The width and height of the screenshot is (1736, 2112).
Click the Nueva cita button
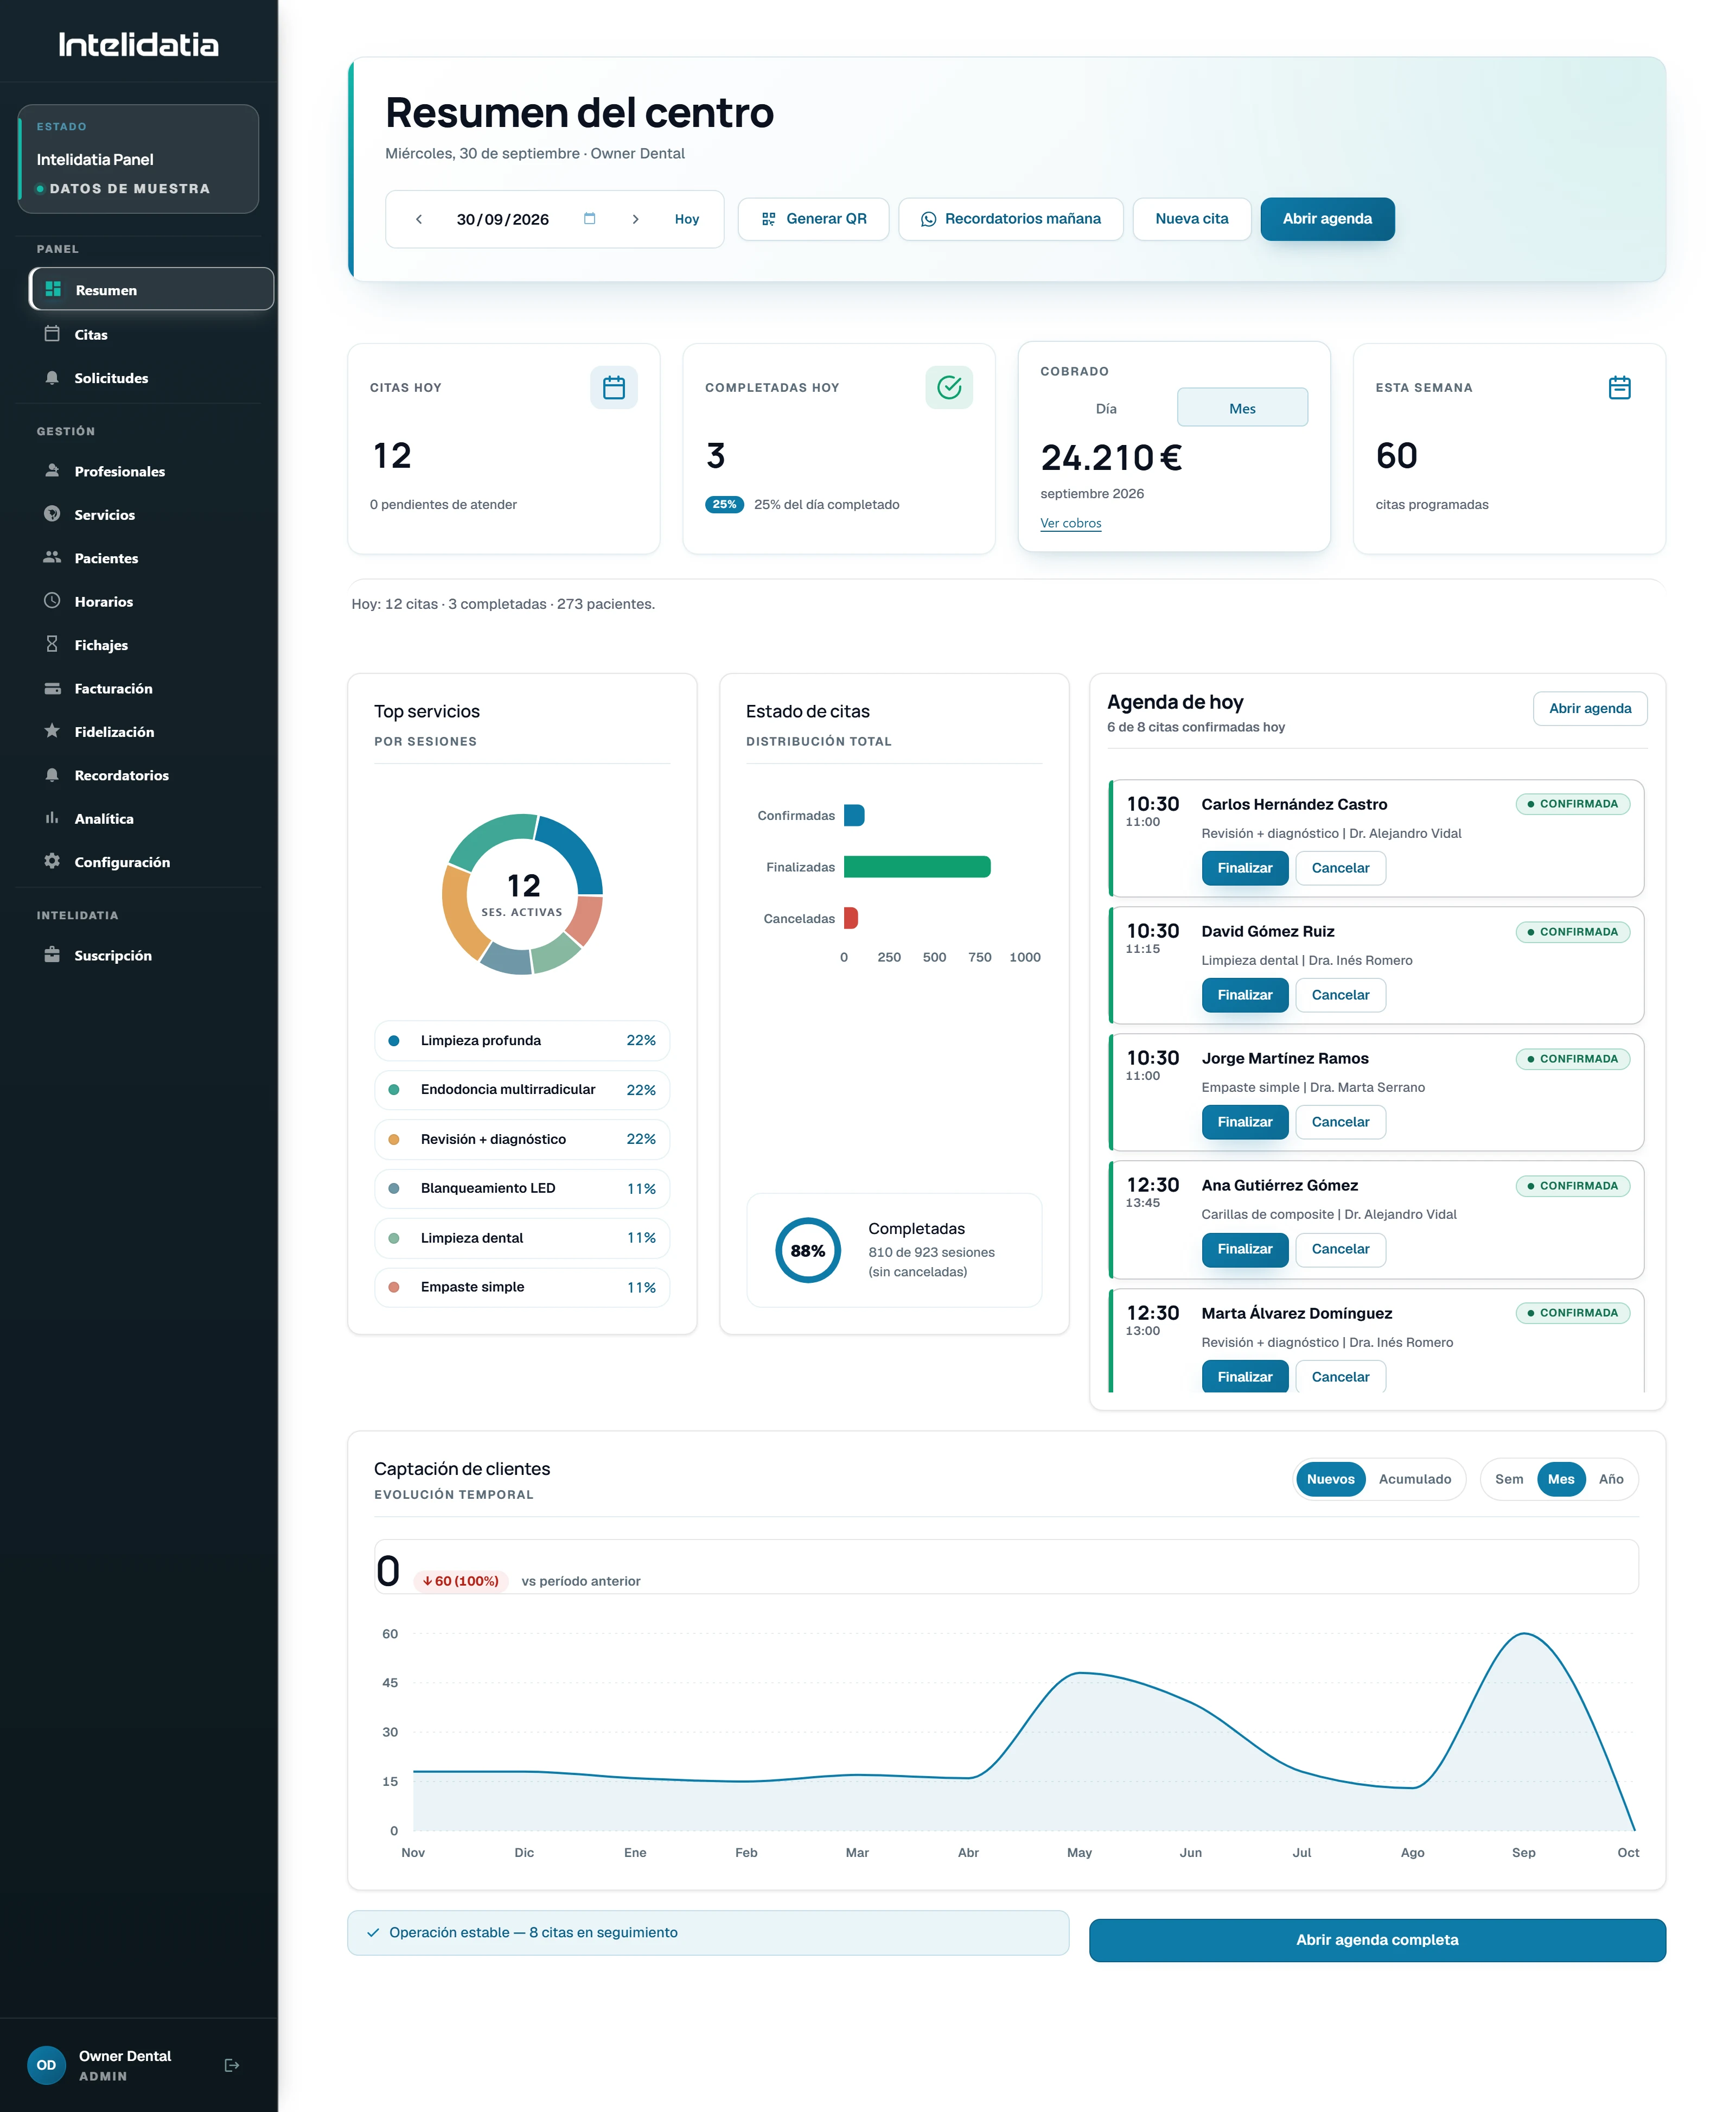(1192, 219)
